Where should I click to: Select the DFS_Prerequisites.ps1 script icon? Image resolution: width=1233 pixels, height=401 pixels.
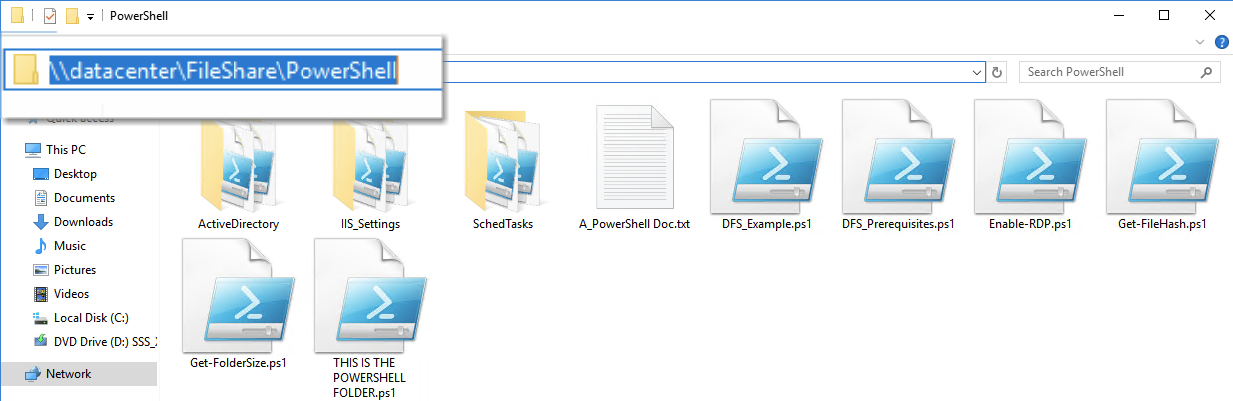click(x=898, y=155)
